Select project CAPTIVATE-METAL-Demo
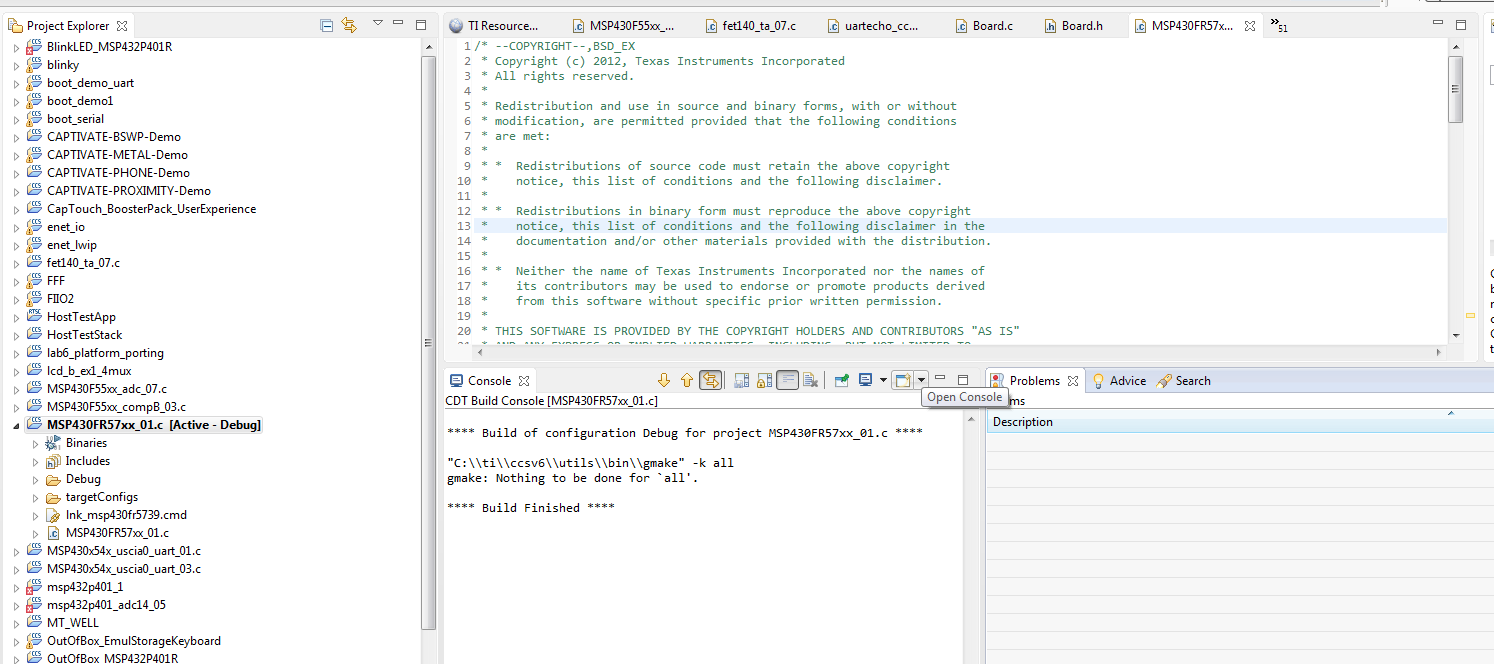Screen dimensions: 1494x664 [x=117, y=155]
